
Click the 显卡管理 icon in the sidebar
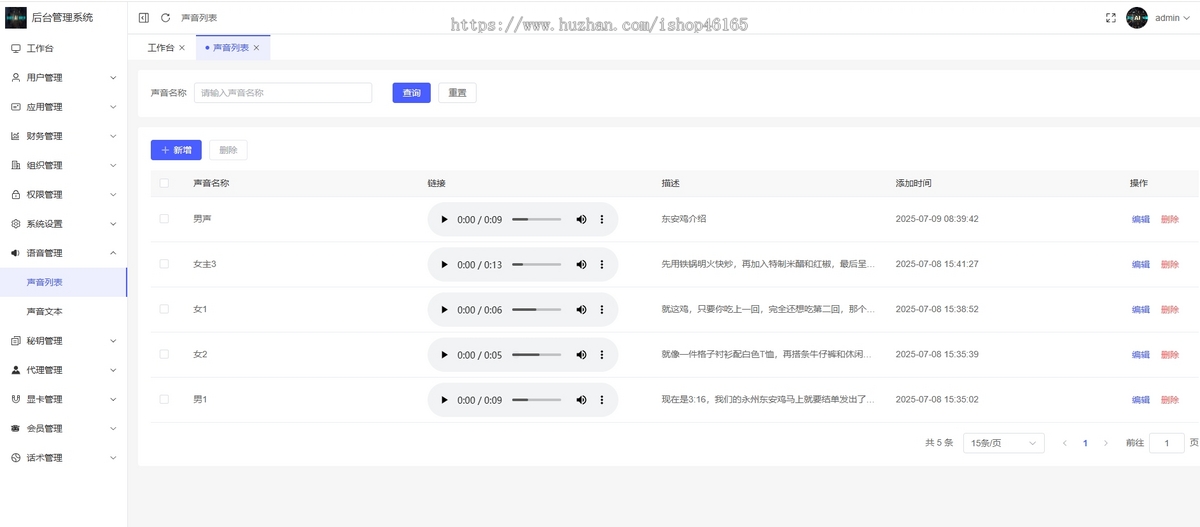[15, 399]
